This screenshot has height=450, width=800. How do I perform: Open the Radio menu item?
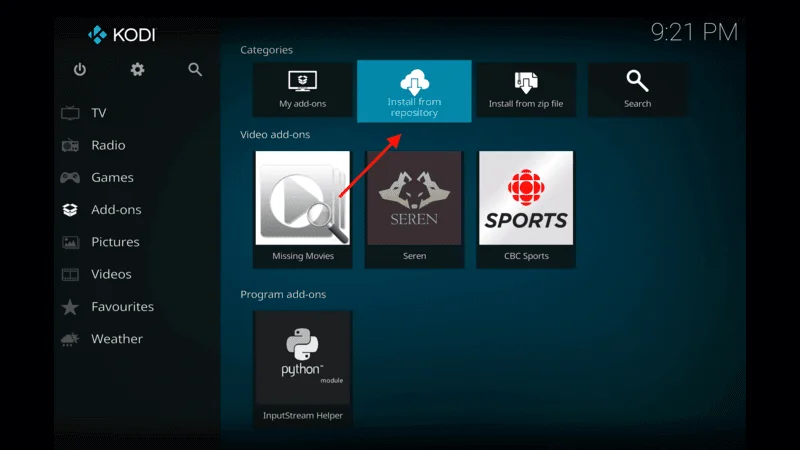(x=108, y=145)
